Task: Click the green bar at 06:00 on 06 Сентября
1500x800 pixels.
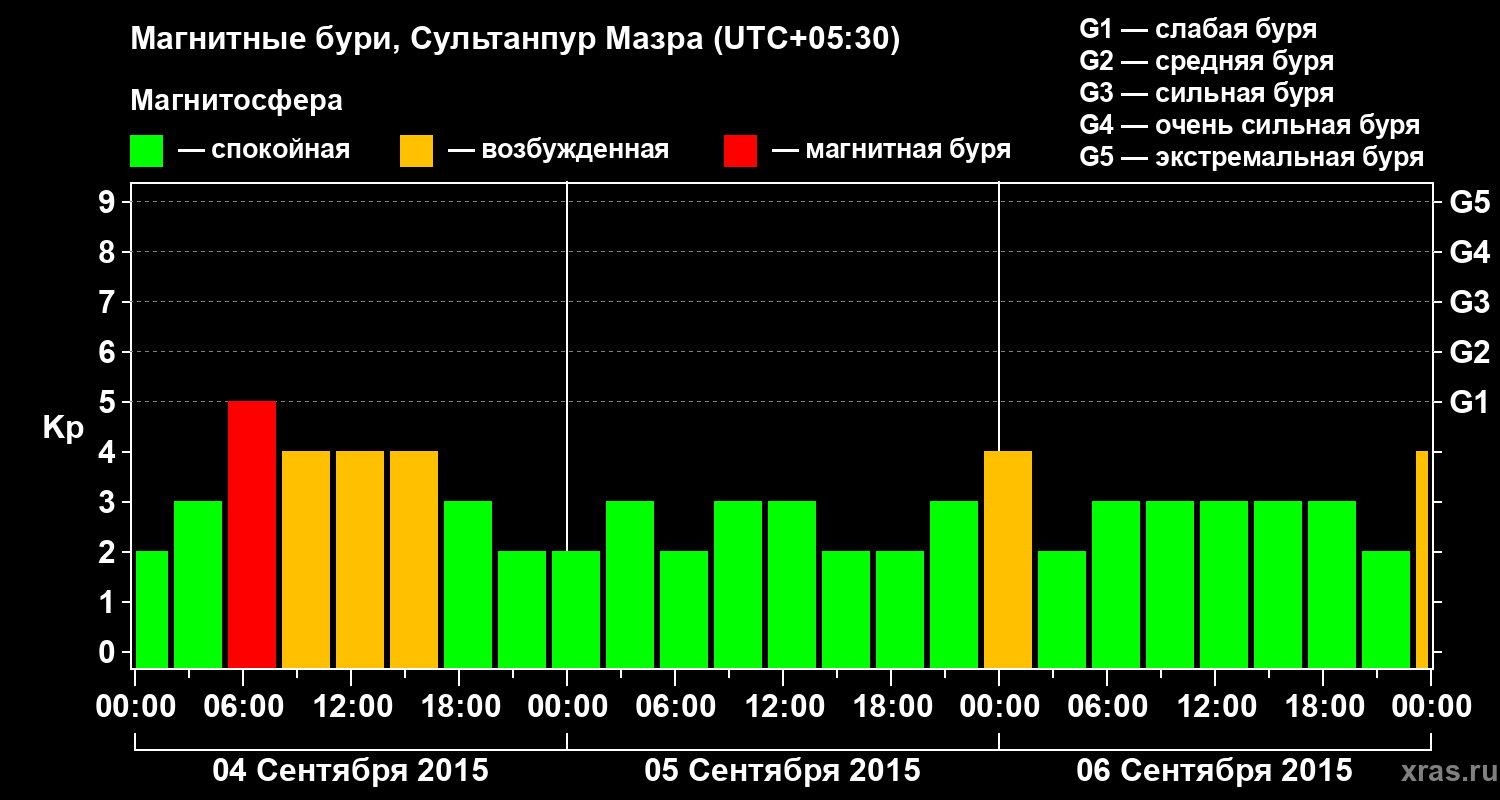Action: (1116, 585)
